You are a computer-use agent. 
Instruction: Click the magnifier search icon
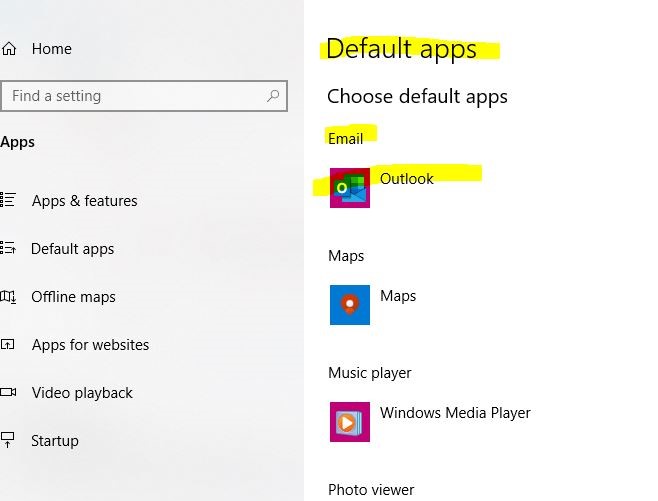pos(273,96)
